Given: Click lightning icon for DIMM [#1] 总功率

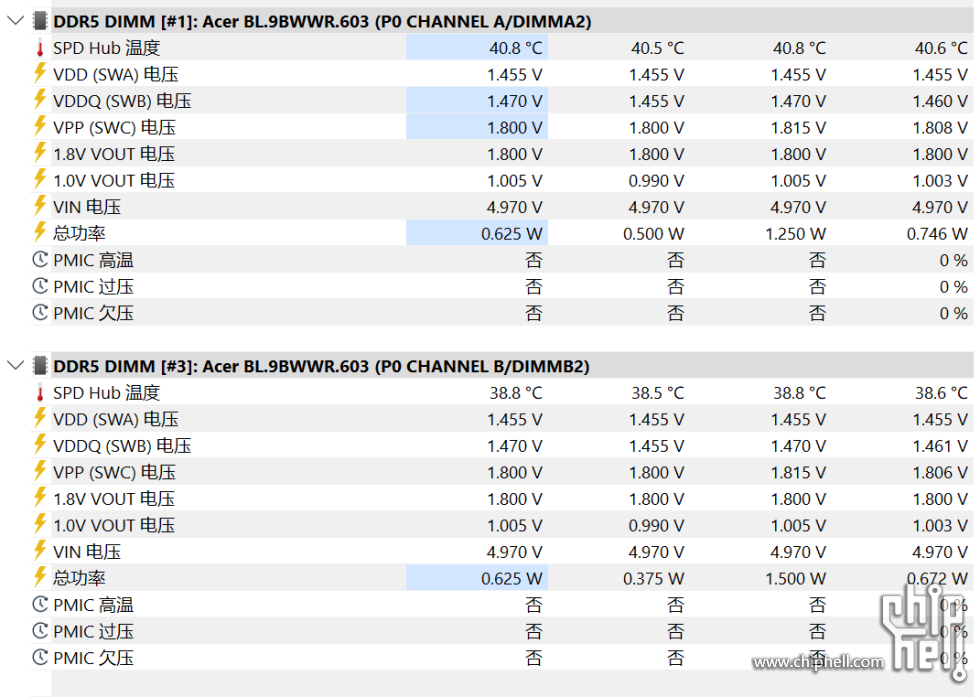Looking at the screenshot, I should tap(40, 232).
